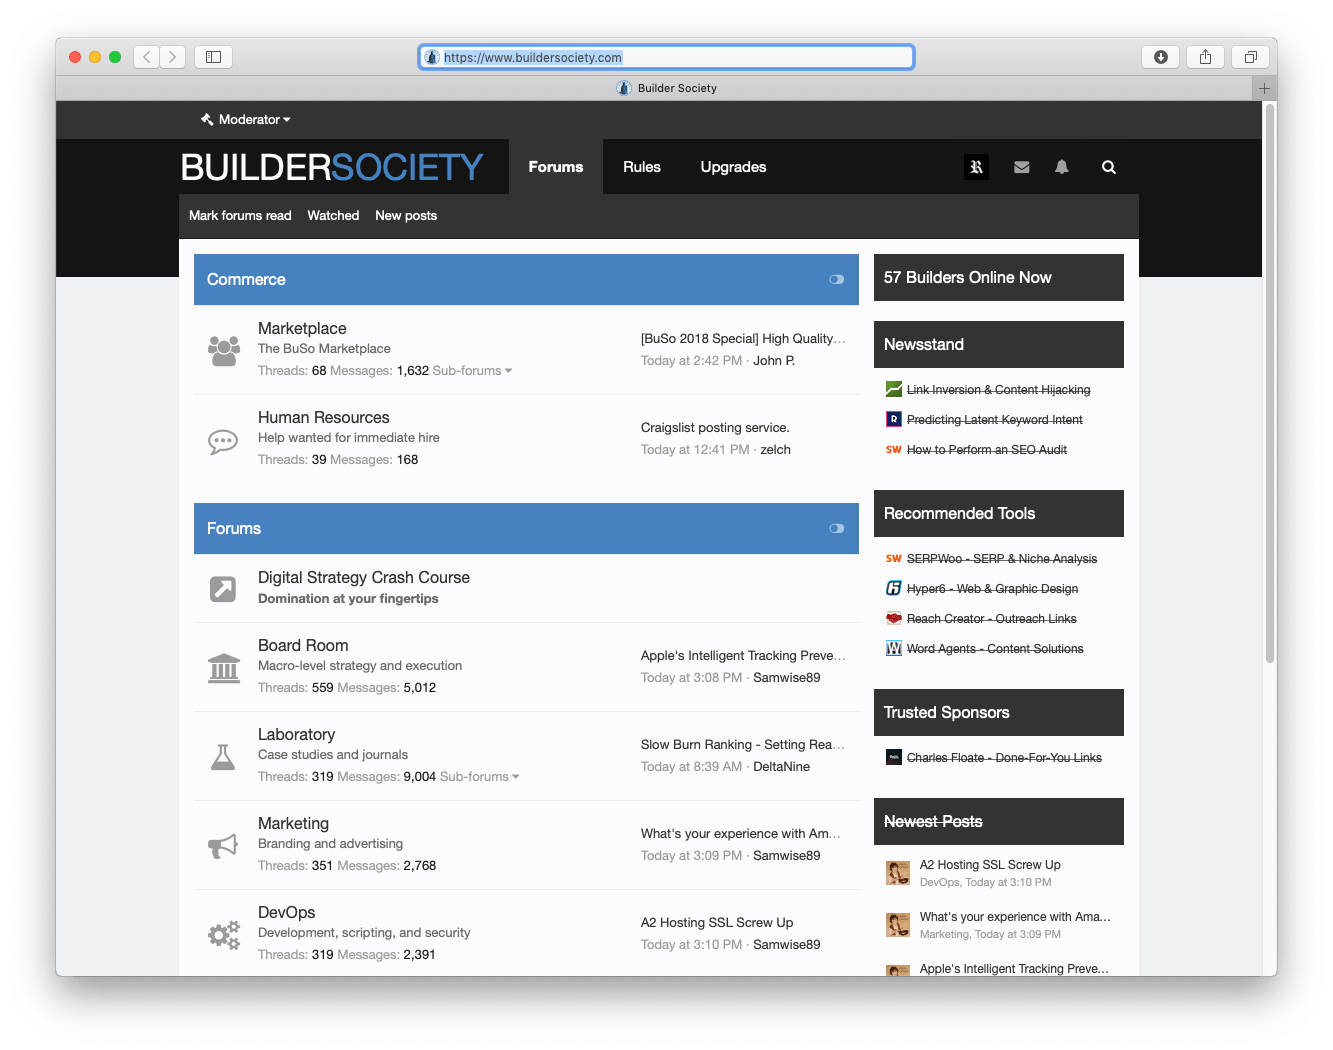This screenshot has height=1050, width=1333.
Task: Show Safari tab overview button
Action: [x=1250, y=57]
